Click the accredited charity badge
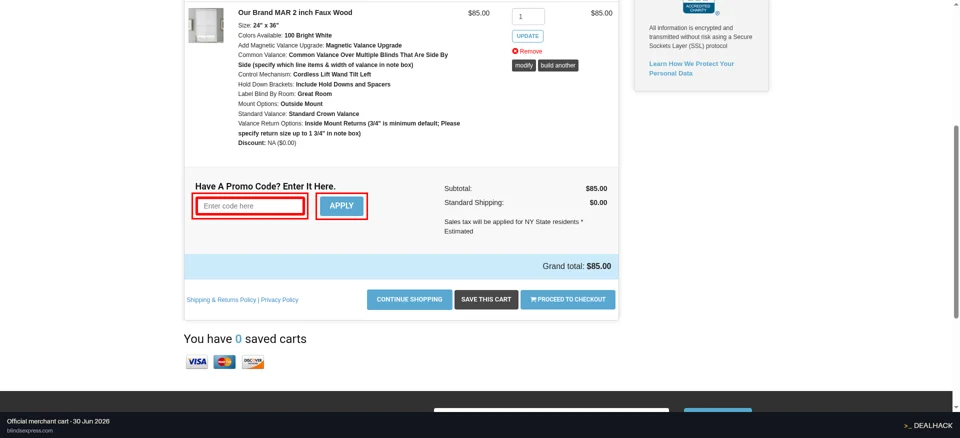 701,7
